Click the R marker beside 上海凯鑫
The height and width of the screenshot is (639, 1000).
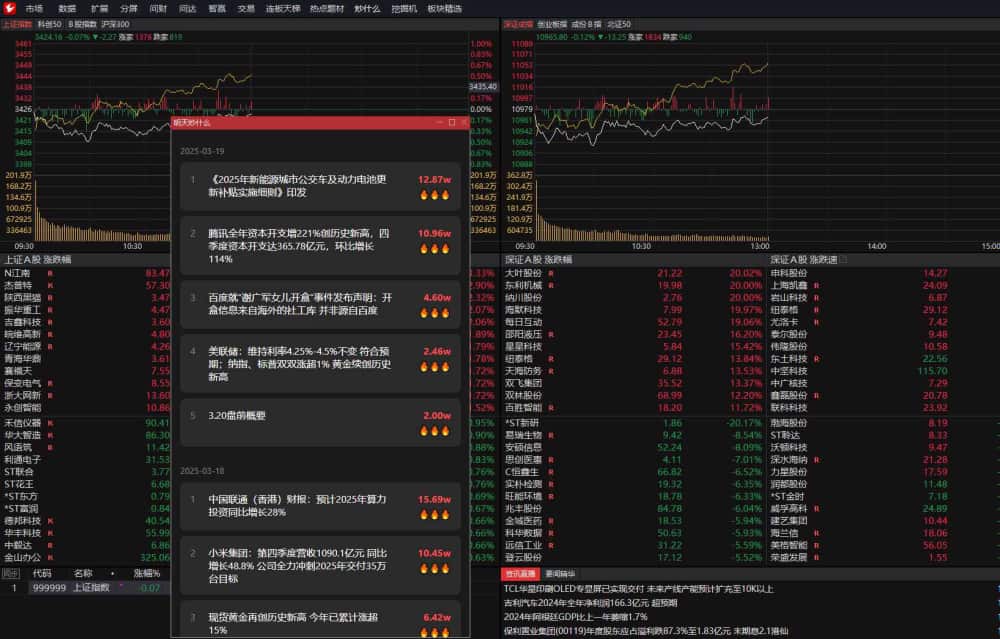(x=816, y=285)
